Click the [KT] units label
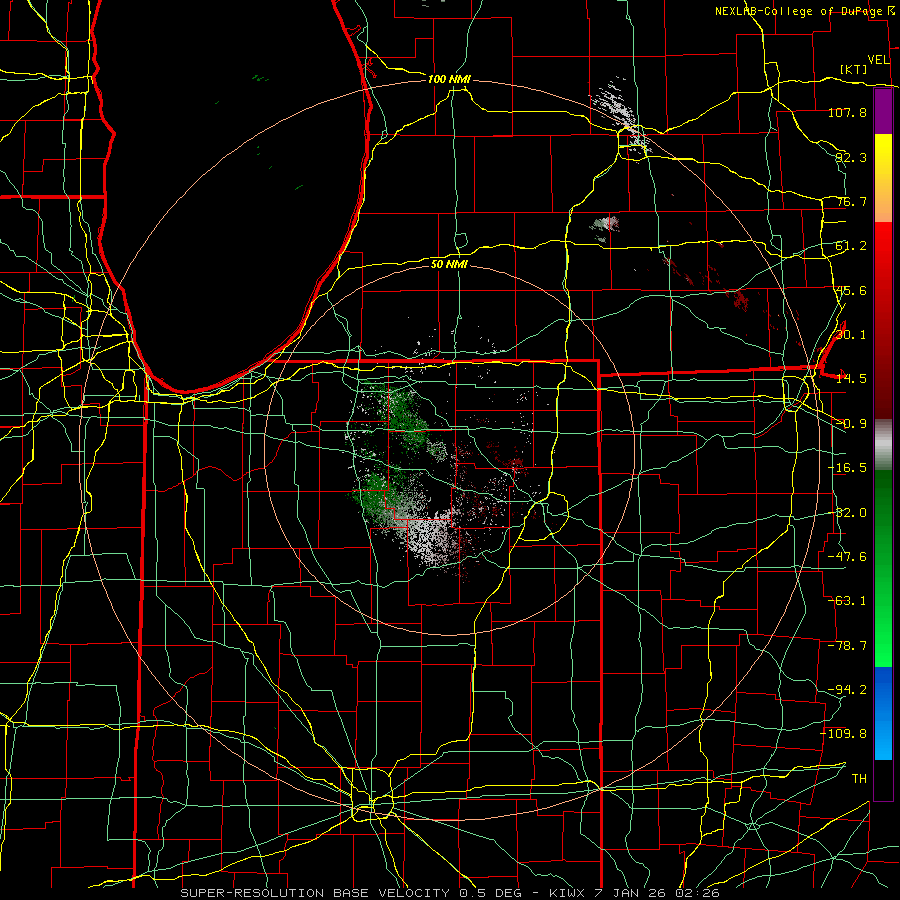The height and width of the screenshot is (900, 900). [x=854, y=69]
